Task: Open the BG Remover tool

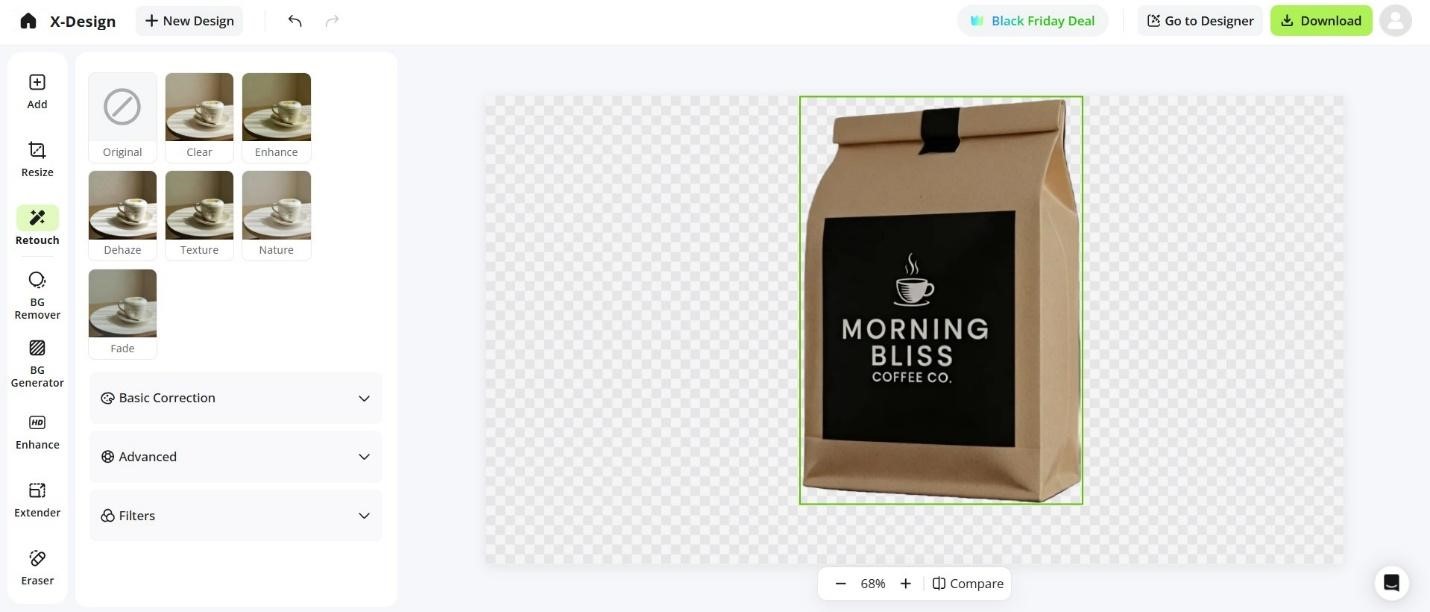Action: coord(37,295)
